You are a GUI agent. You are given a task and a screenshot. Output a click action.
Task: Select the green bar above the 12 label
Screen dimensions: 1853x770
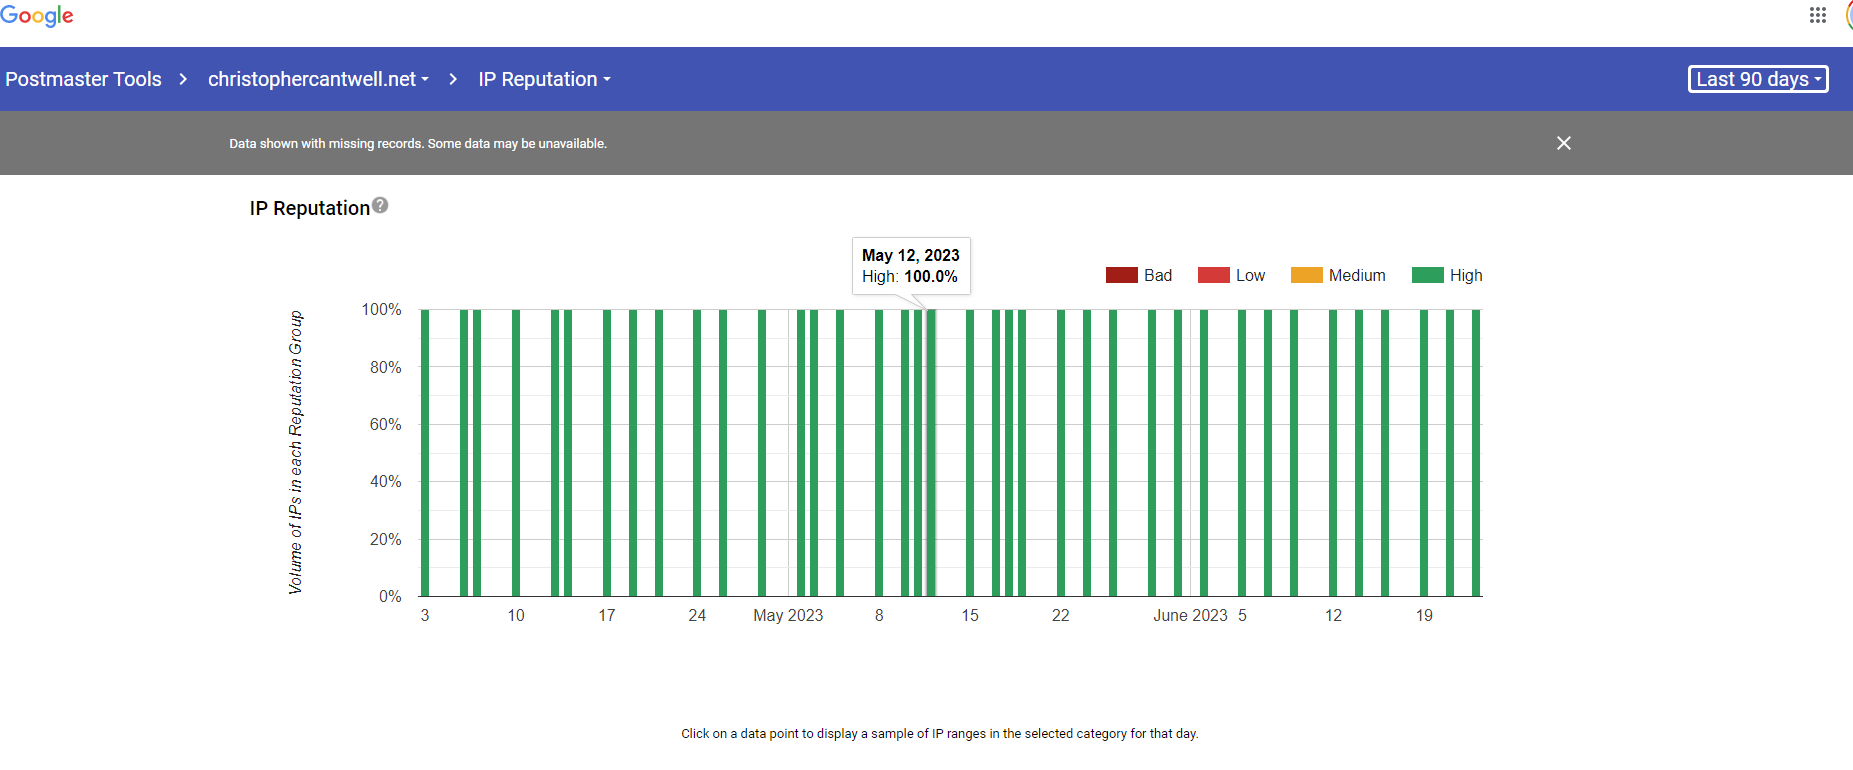point(1333,453)
